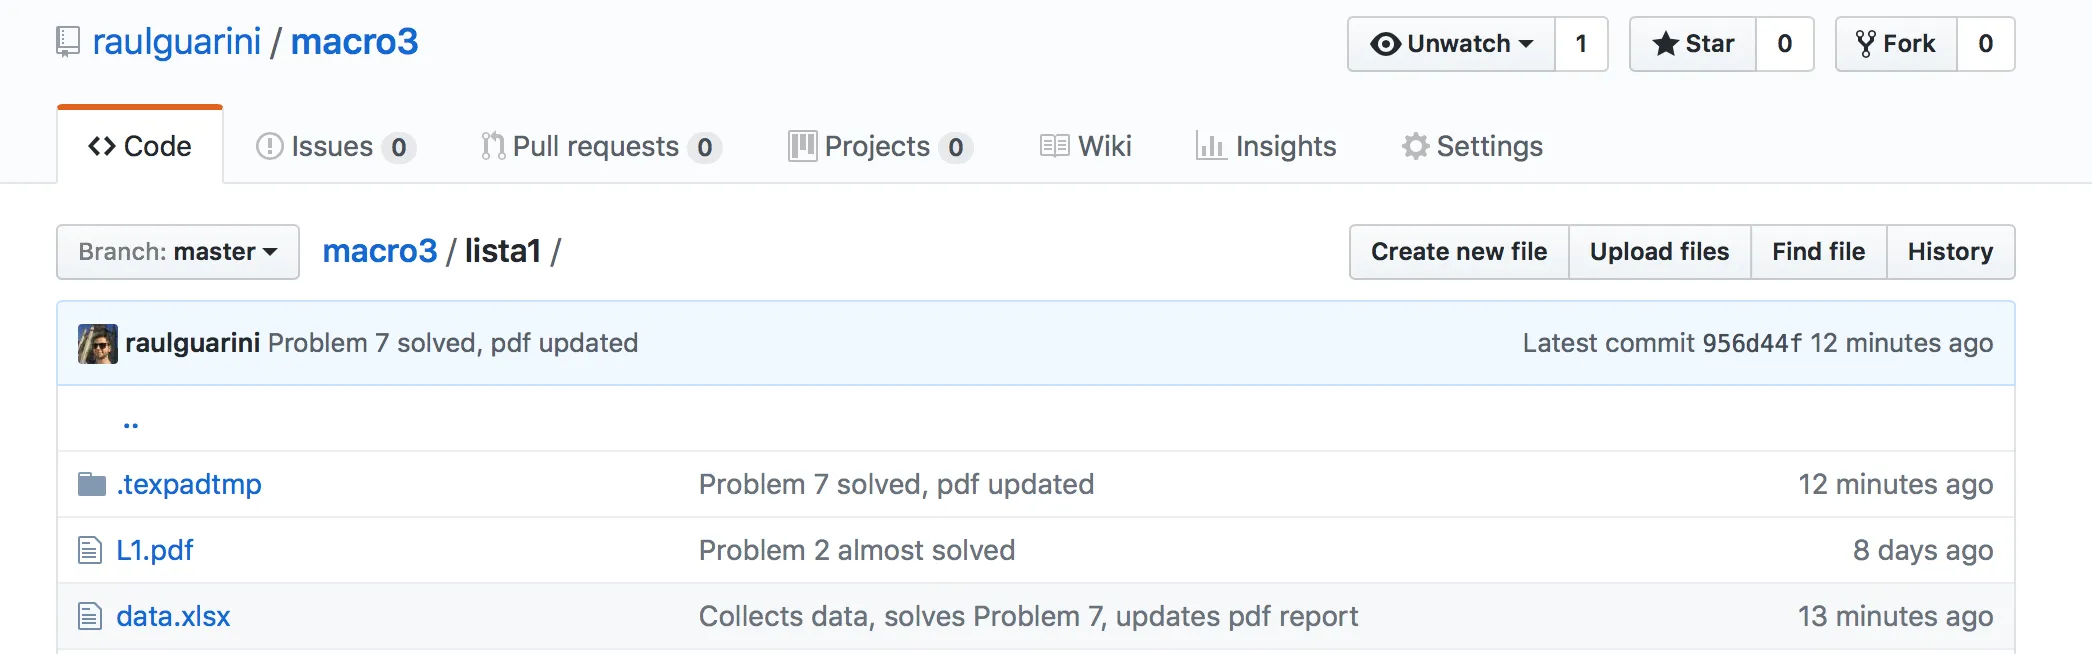Navigate up via the parent directory link
This screenshot has height=654, width=2092.
[x=131, y=421]
